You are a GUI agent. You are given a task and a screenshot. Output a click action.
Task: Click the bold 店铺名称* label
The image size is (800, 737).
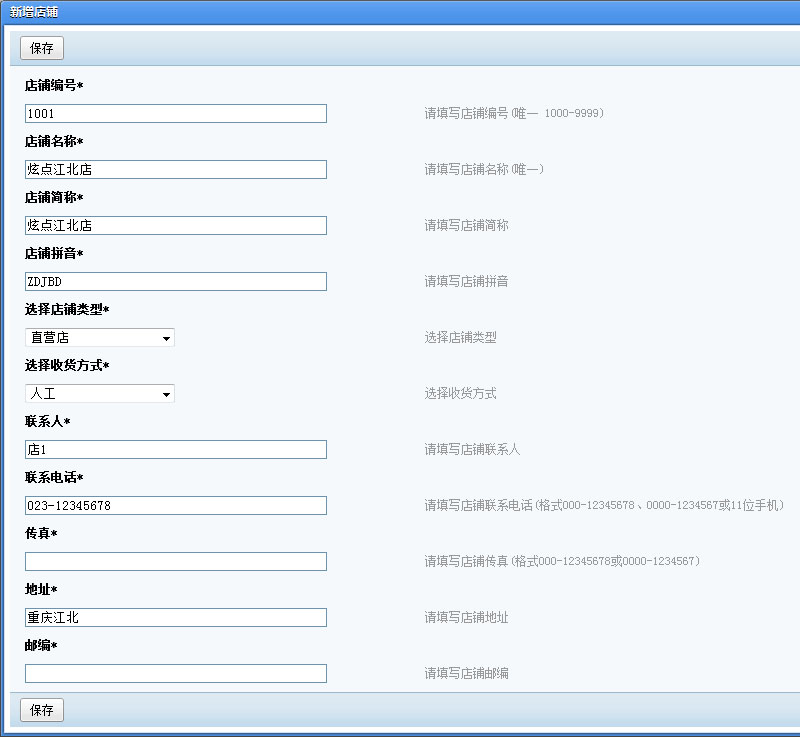(54, 141)
